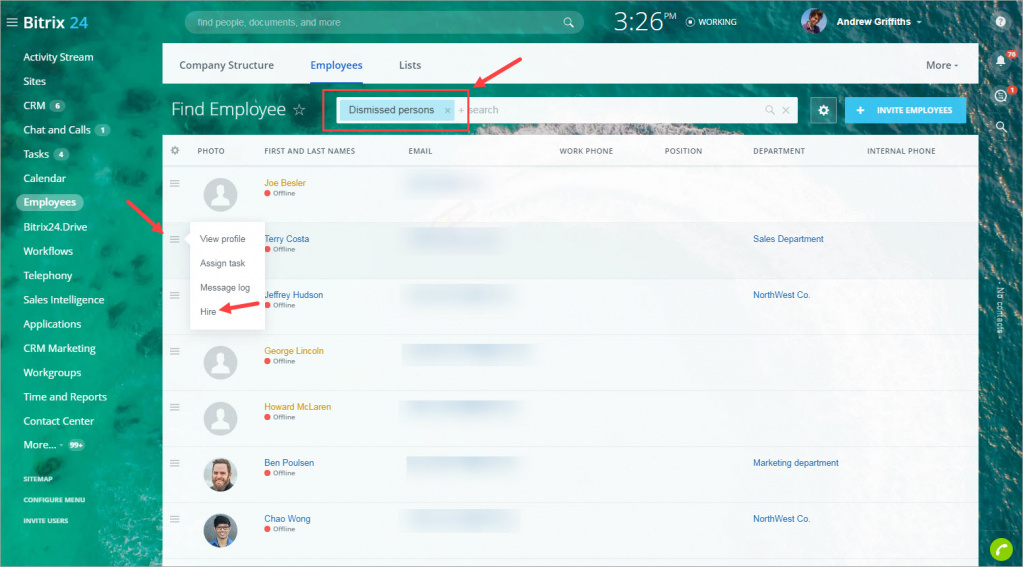1023x567 pixels.
Task: Expand the More... item in left sidebar
Action: (43, 445)
